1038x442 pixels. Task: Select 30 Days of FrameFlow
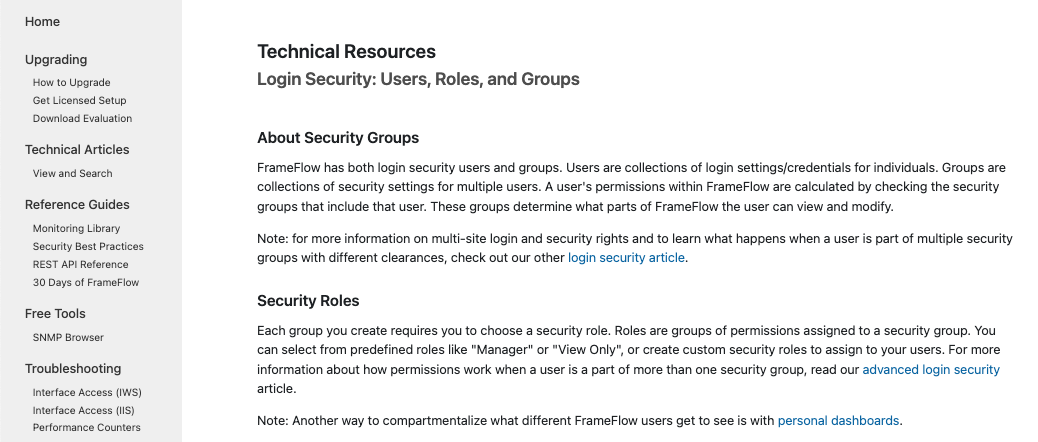pyautogui.click(x=86, y=283)
